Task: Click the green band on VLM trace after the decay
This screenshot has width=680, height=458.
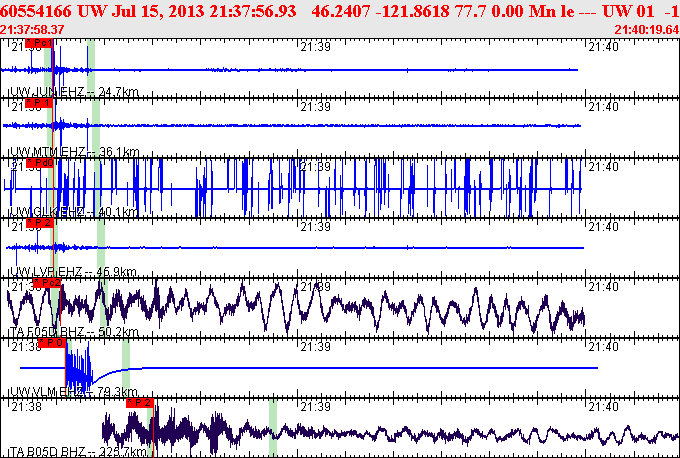Action: click(126, 367)
